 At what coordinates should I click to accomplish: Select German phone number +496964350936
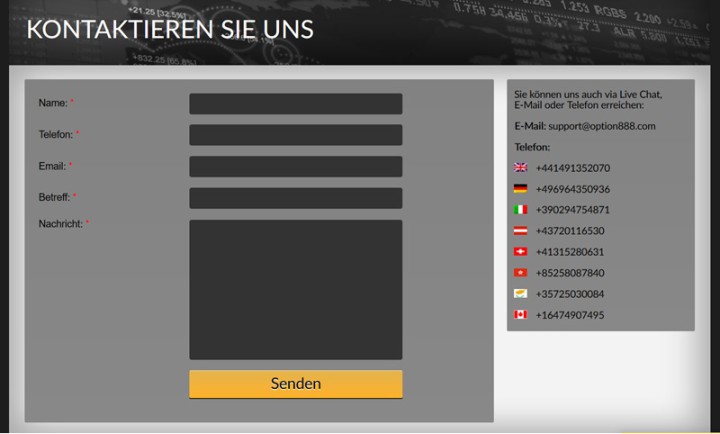point(573,189)
